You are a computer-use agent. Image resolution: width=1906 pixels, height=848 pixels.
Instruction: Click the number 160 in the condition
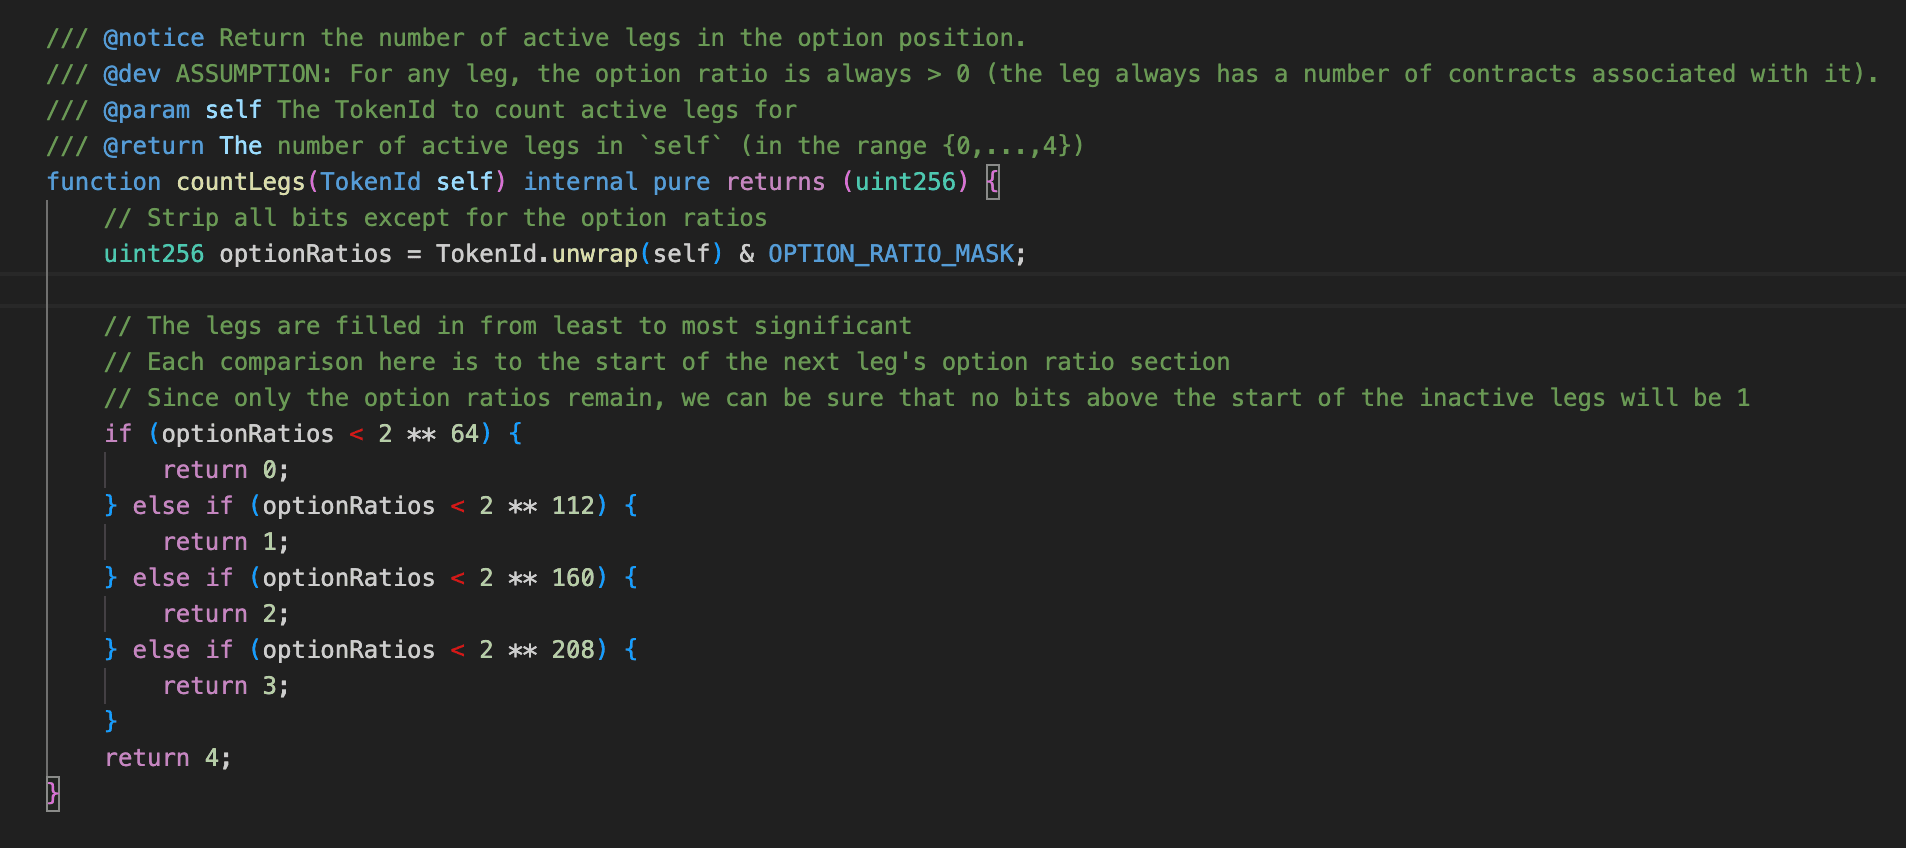click(573, 578)
